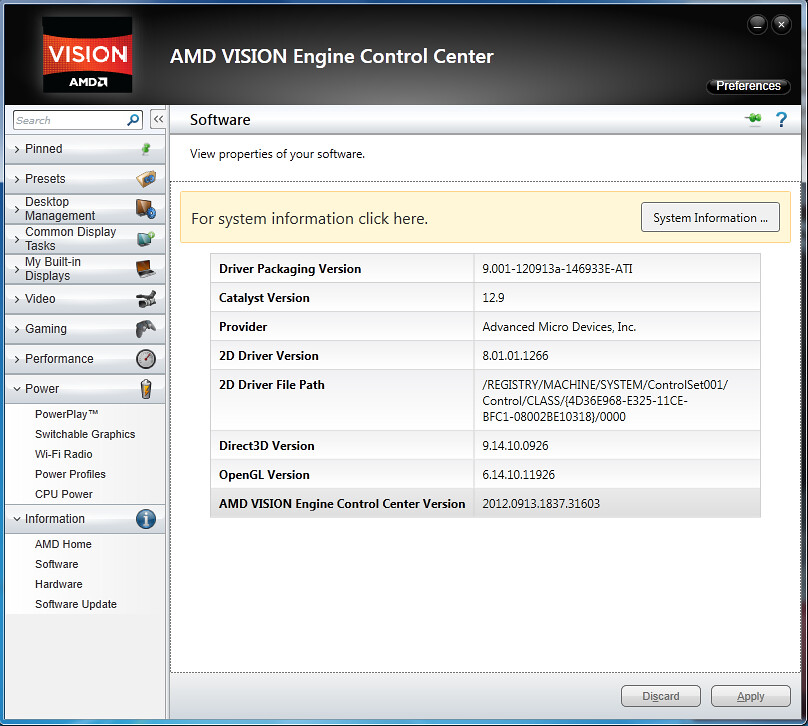808x726 pixels.
Task: Click the OpenGL Version label
Action: (x=264, y=475)
